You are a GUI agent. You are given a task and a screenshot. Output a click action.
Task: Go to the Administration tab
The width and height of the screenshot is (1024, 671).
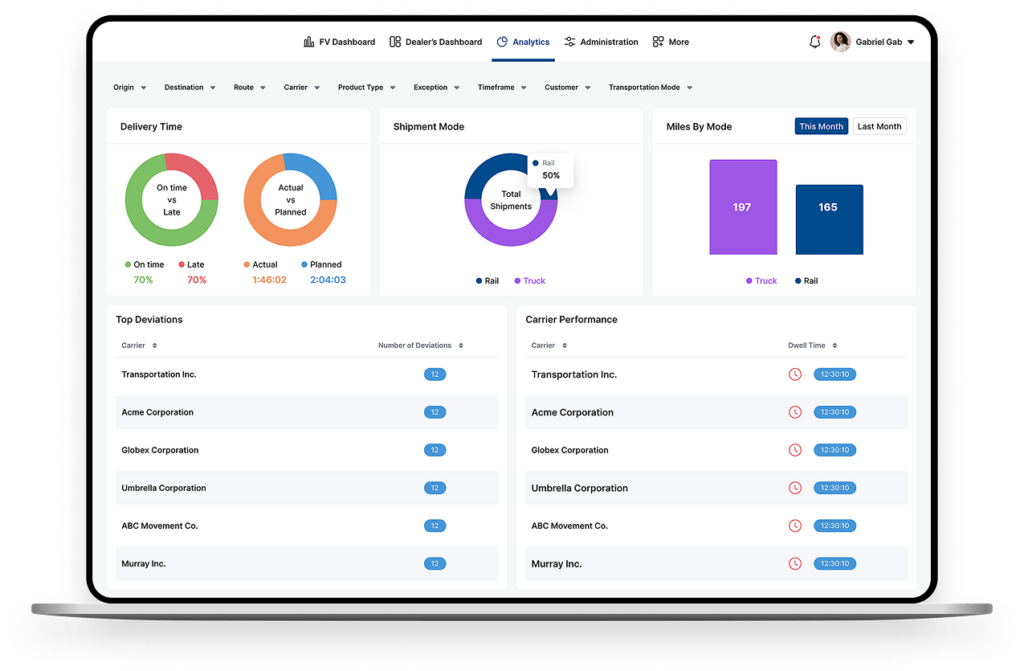(x=601, y=42)
